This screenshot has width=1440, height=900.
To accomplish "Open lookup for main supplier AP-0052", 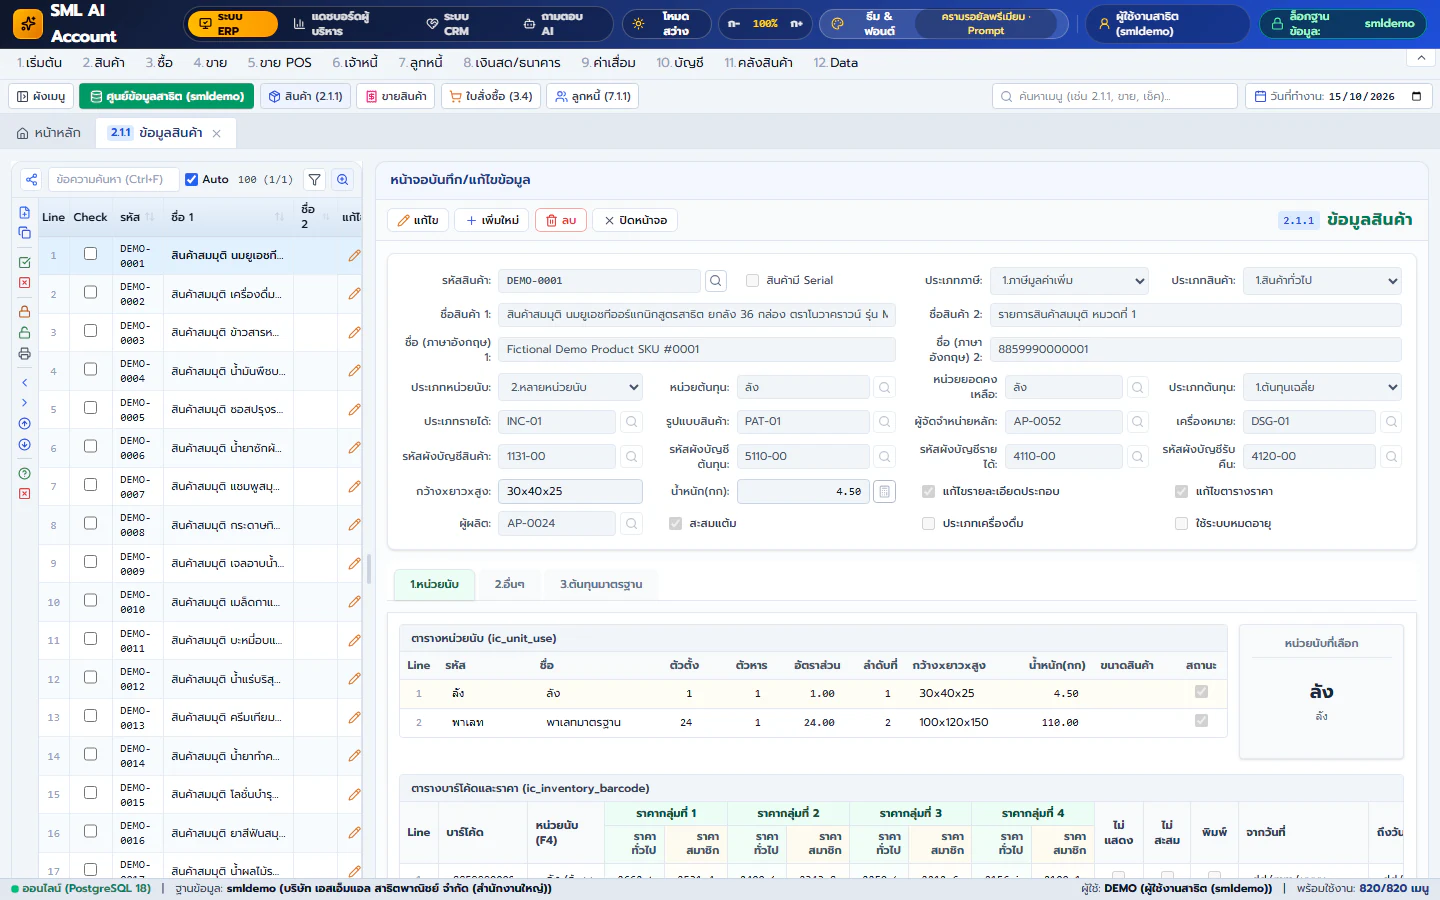I will [x=1138, y=422].
